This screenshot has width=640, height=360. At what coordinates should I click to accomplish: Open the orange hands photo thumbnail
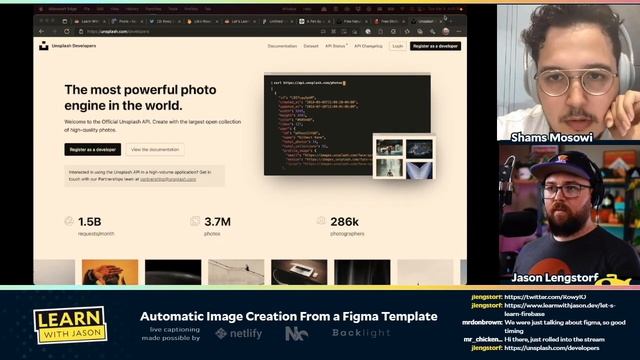coord(110,272)
